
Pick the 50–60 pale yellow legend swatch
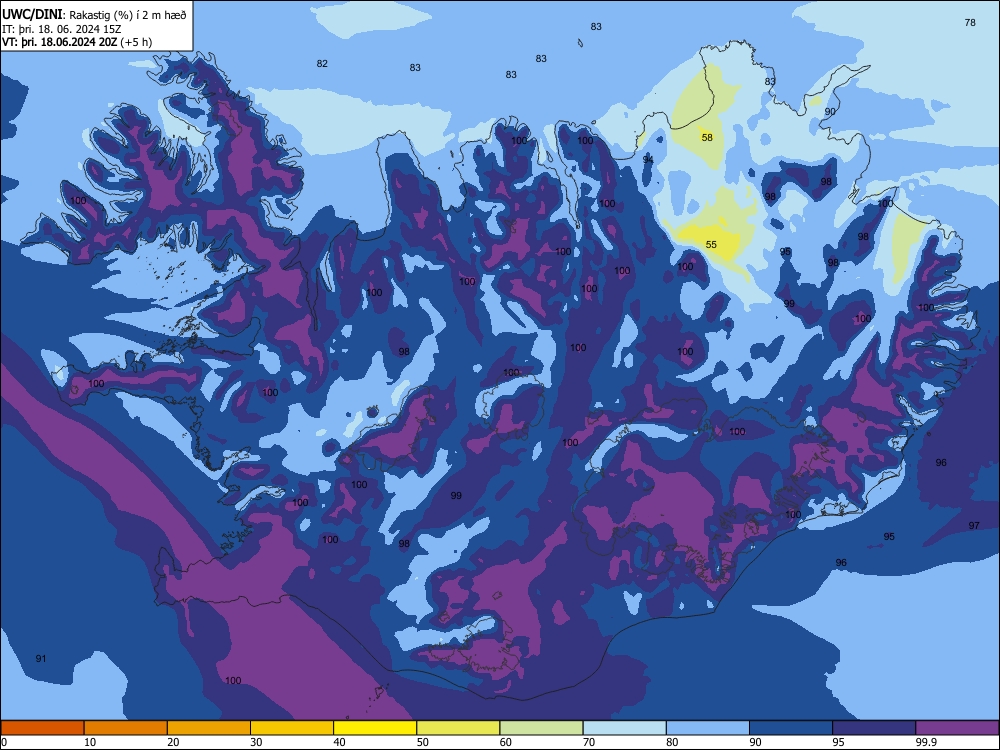click(458, 728)
